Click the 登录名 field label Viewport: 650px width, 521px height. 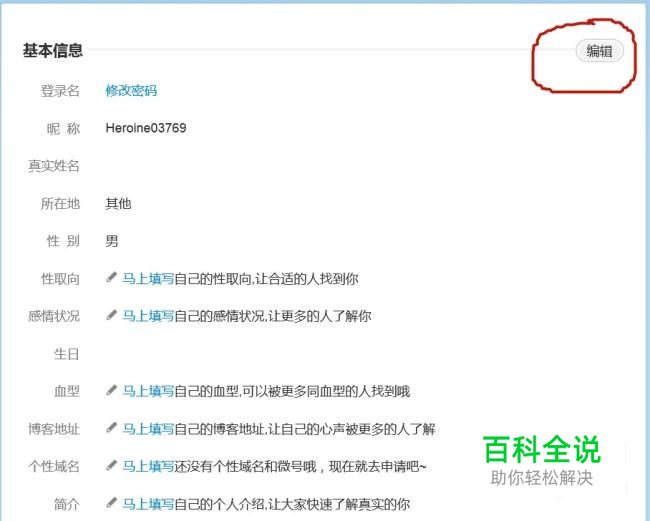60,91
